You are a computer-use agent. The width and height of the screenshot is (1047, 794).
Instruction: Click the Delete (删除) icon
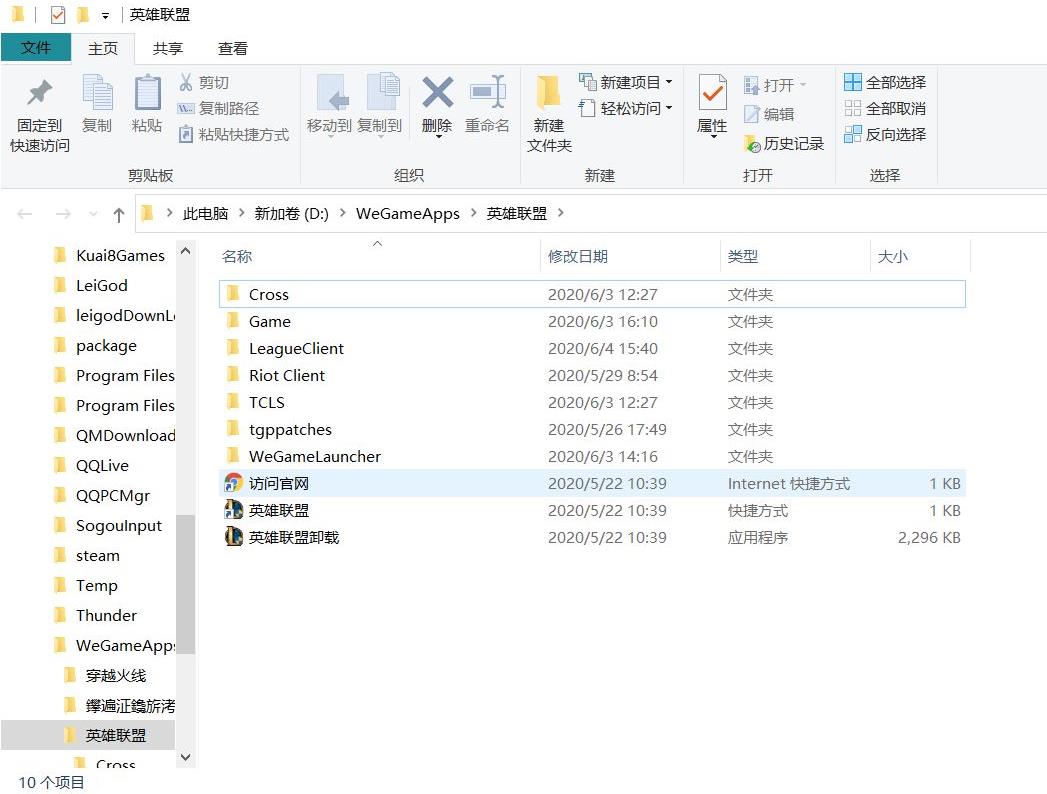point(437,105)
